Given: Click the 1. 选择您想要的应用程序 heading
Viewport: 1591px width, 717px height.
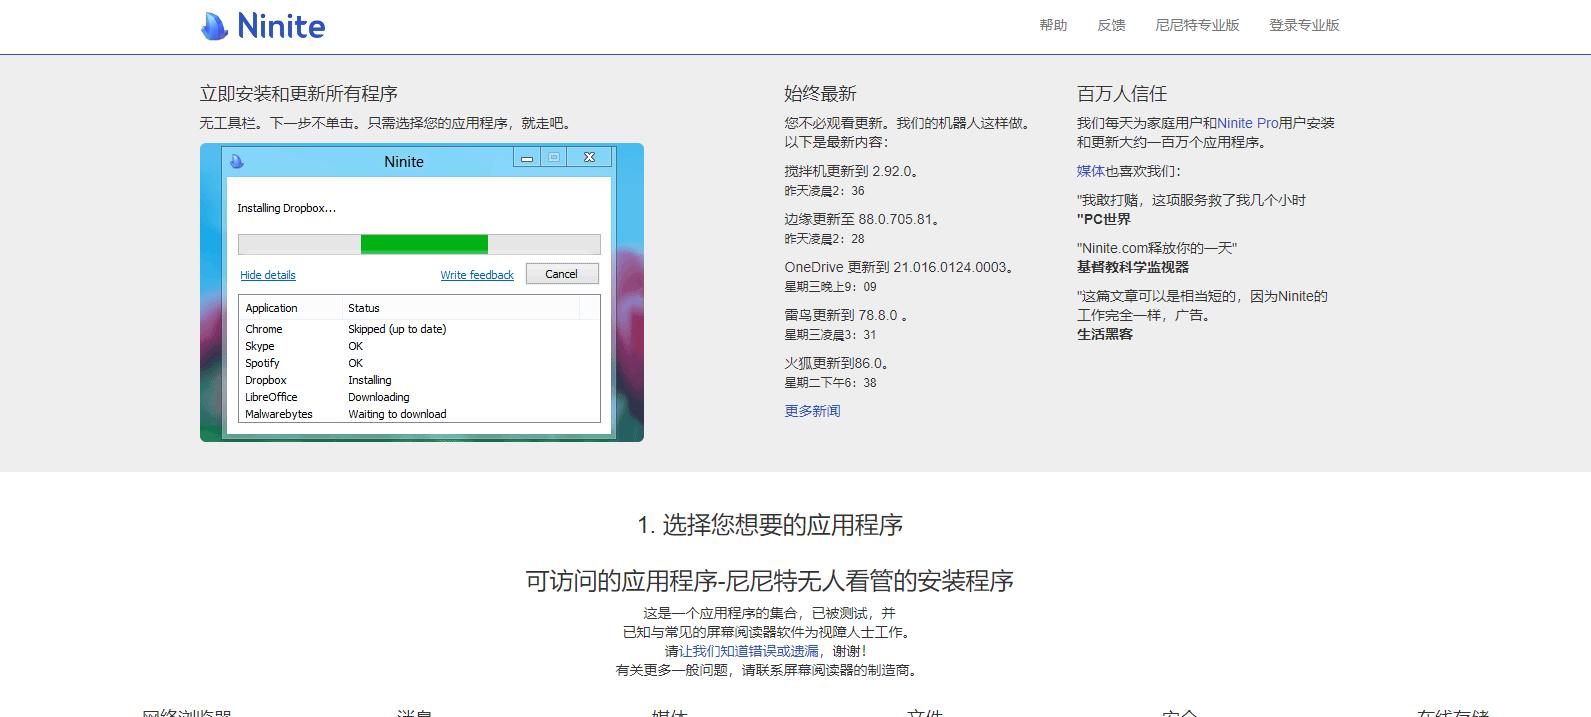Looking at the screenshot, I should [770, 525].
